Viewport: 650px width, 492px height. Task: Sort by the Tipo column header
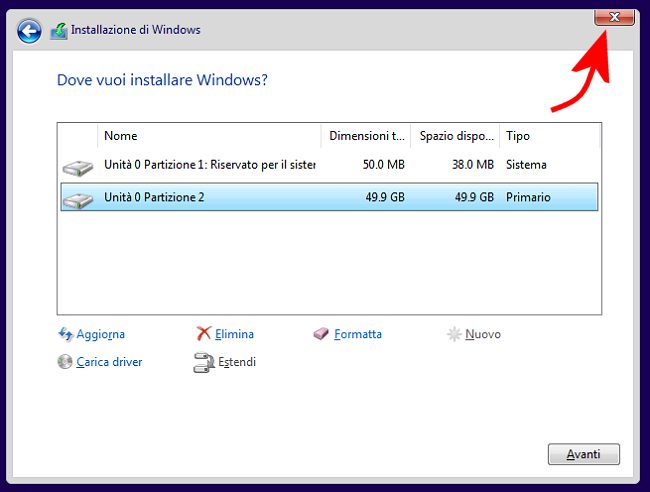pyautogui.click(x=550, y=136)
